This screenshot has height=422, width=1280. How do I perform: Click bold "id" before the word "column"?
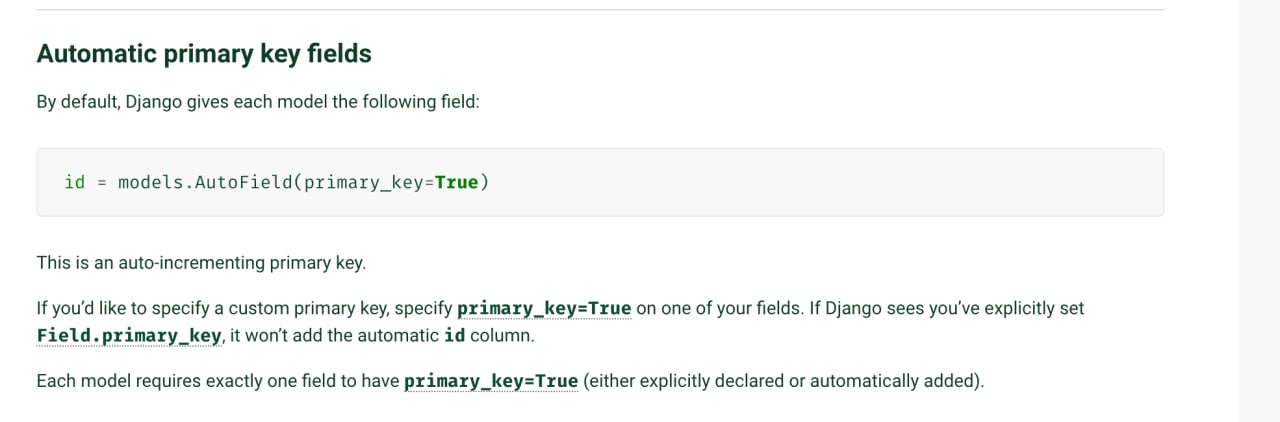pyautogui.click(x=454, y=336)
